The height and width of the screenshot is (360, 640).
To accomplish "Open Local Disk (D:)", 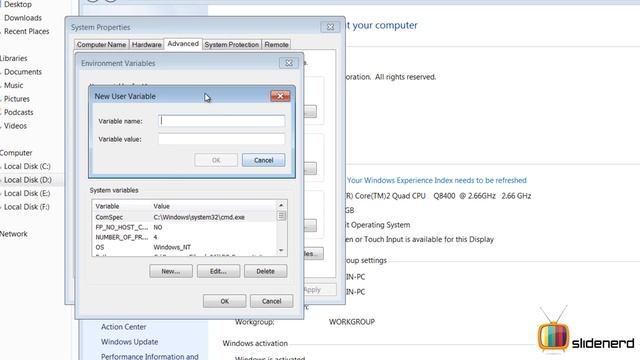I will tap(27, 180).
